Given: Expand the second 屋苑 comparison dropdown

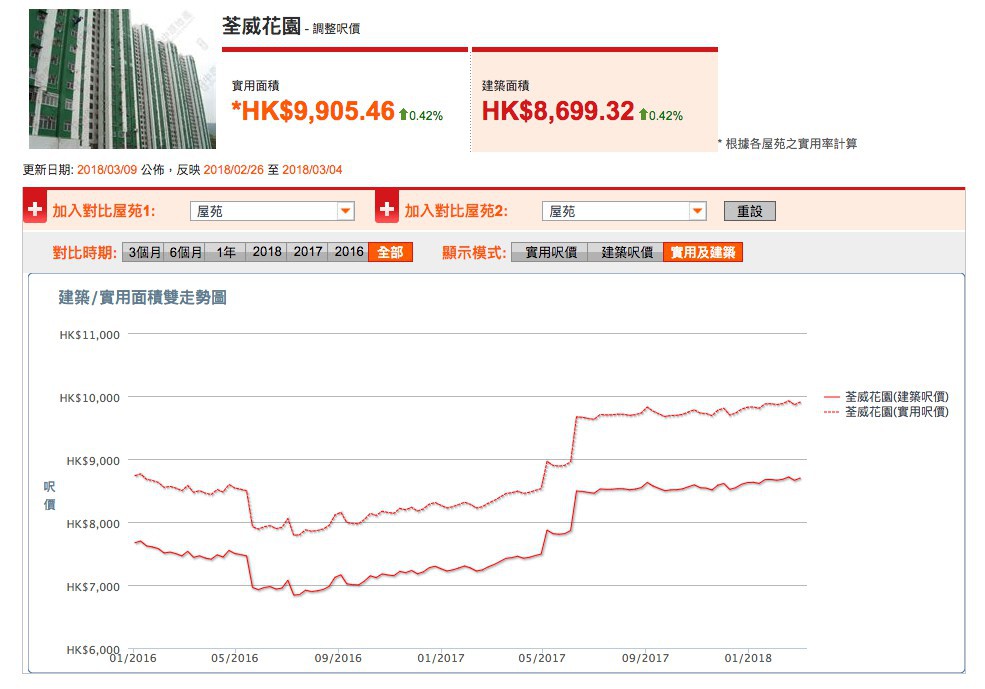Looking at the screenshot, I should (624, 211).
